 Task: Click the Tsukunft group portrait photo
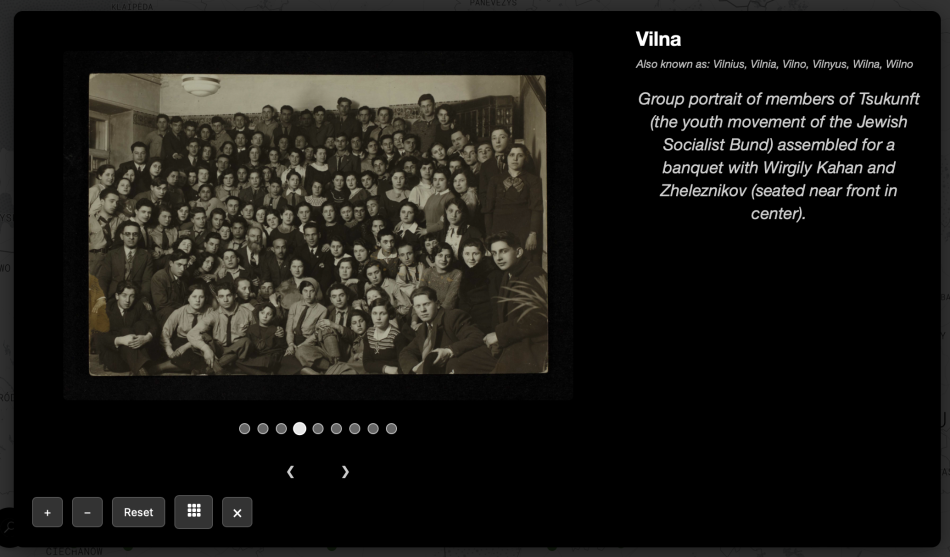(x=318, y=225)
